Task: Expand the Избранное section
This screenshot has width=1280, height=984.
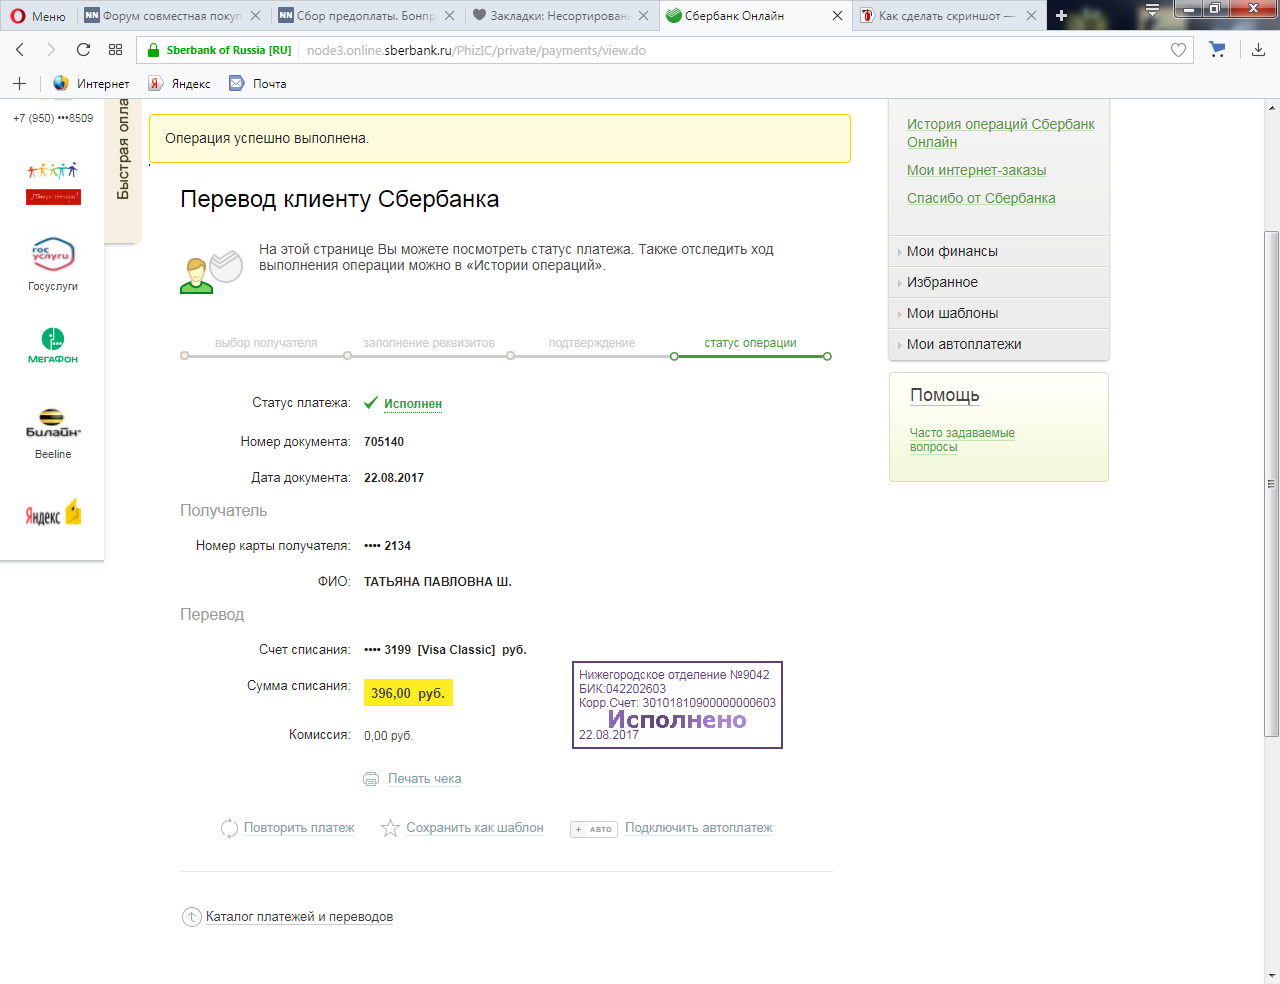Action: point(999,282)
